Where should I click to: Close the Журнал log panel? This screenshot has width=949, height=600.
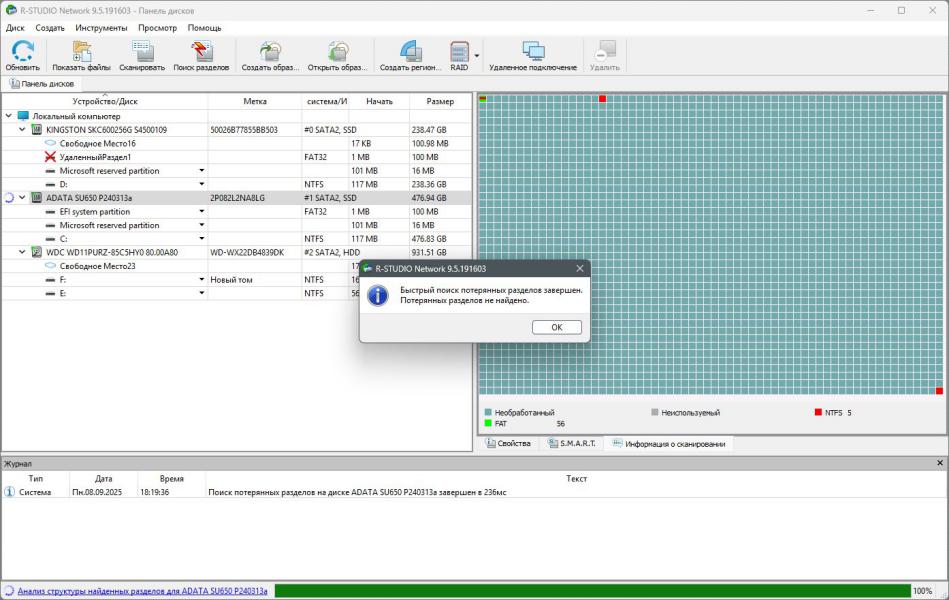point(939,463)
